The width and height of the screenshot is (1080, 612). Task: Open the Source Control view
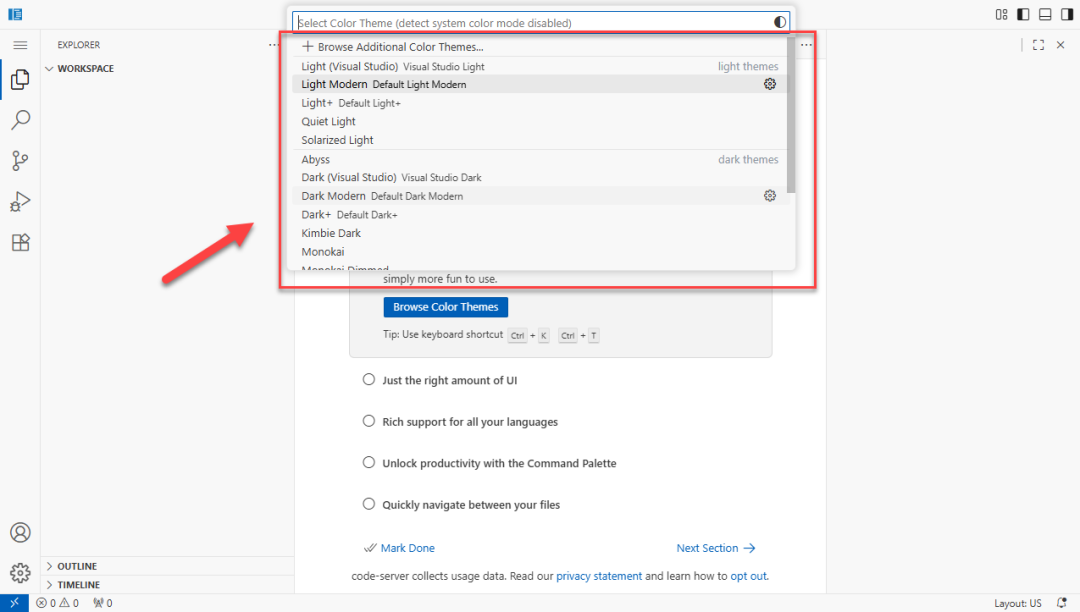(x=20, y=161)
